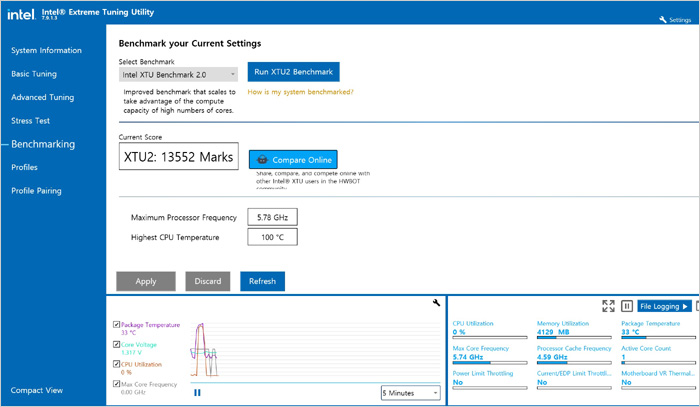Click the XTU2 13552 Marks score box

[179, 156]
